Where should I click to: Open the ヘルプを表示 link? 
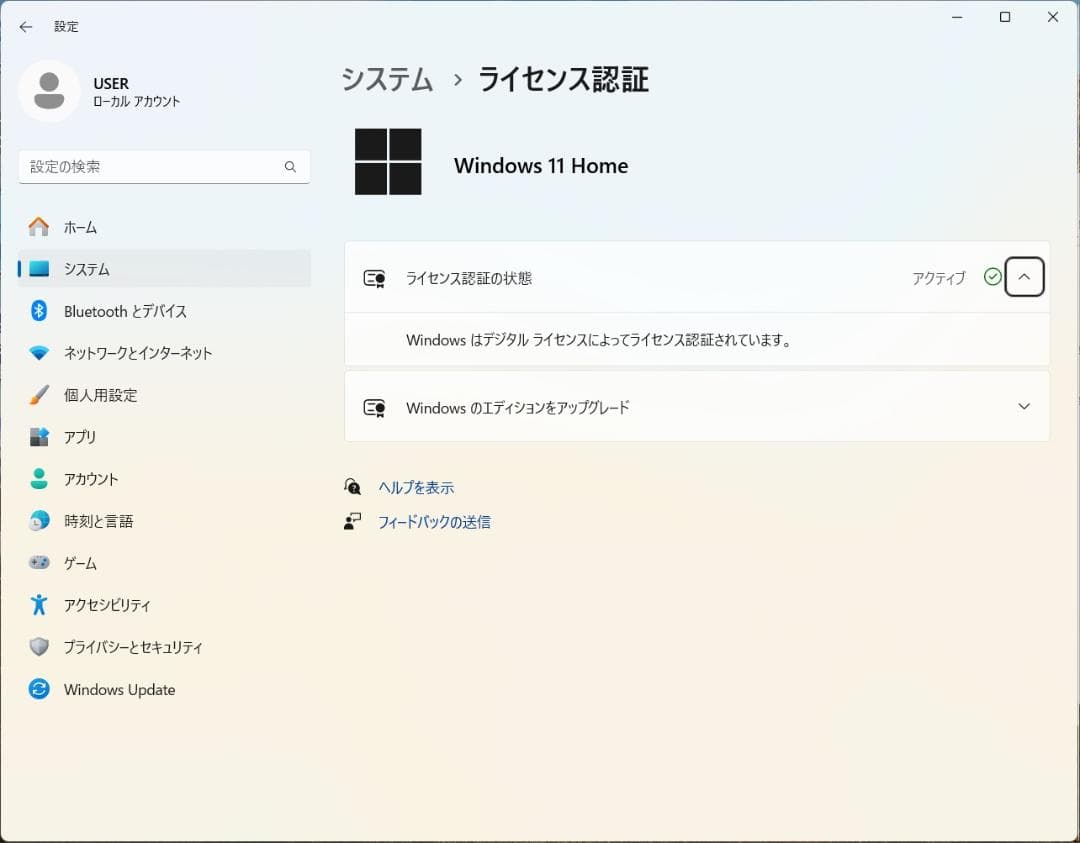click(415, 487)
